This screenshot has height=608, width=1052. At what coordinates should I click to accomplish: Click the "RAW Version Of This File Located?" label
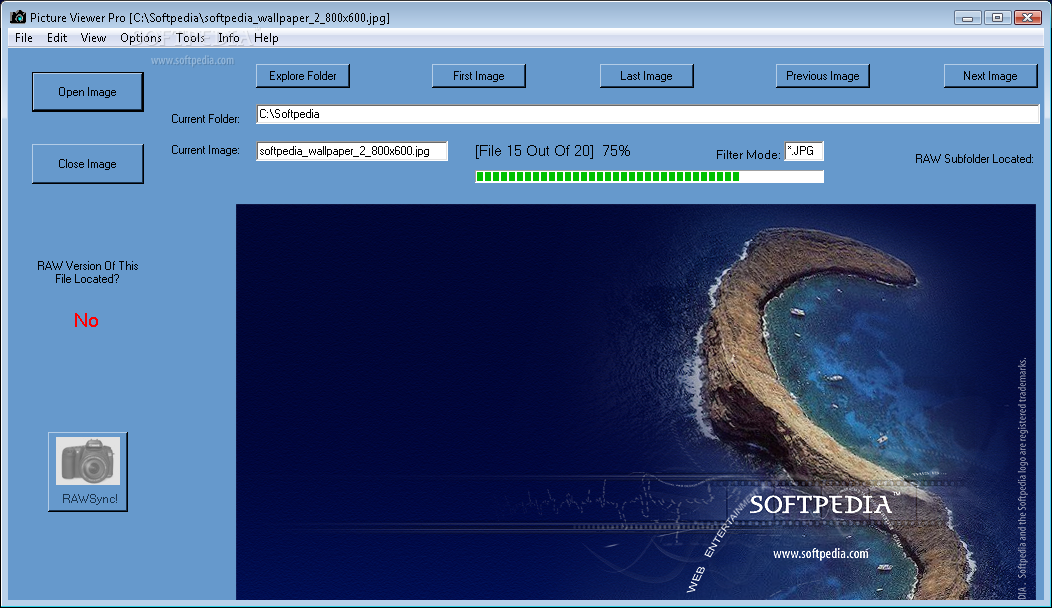(87, 272)
